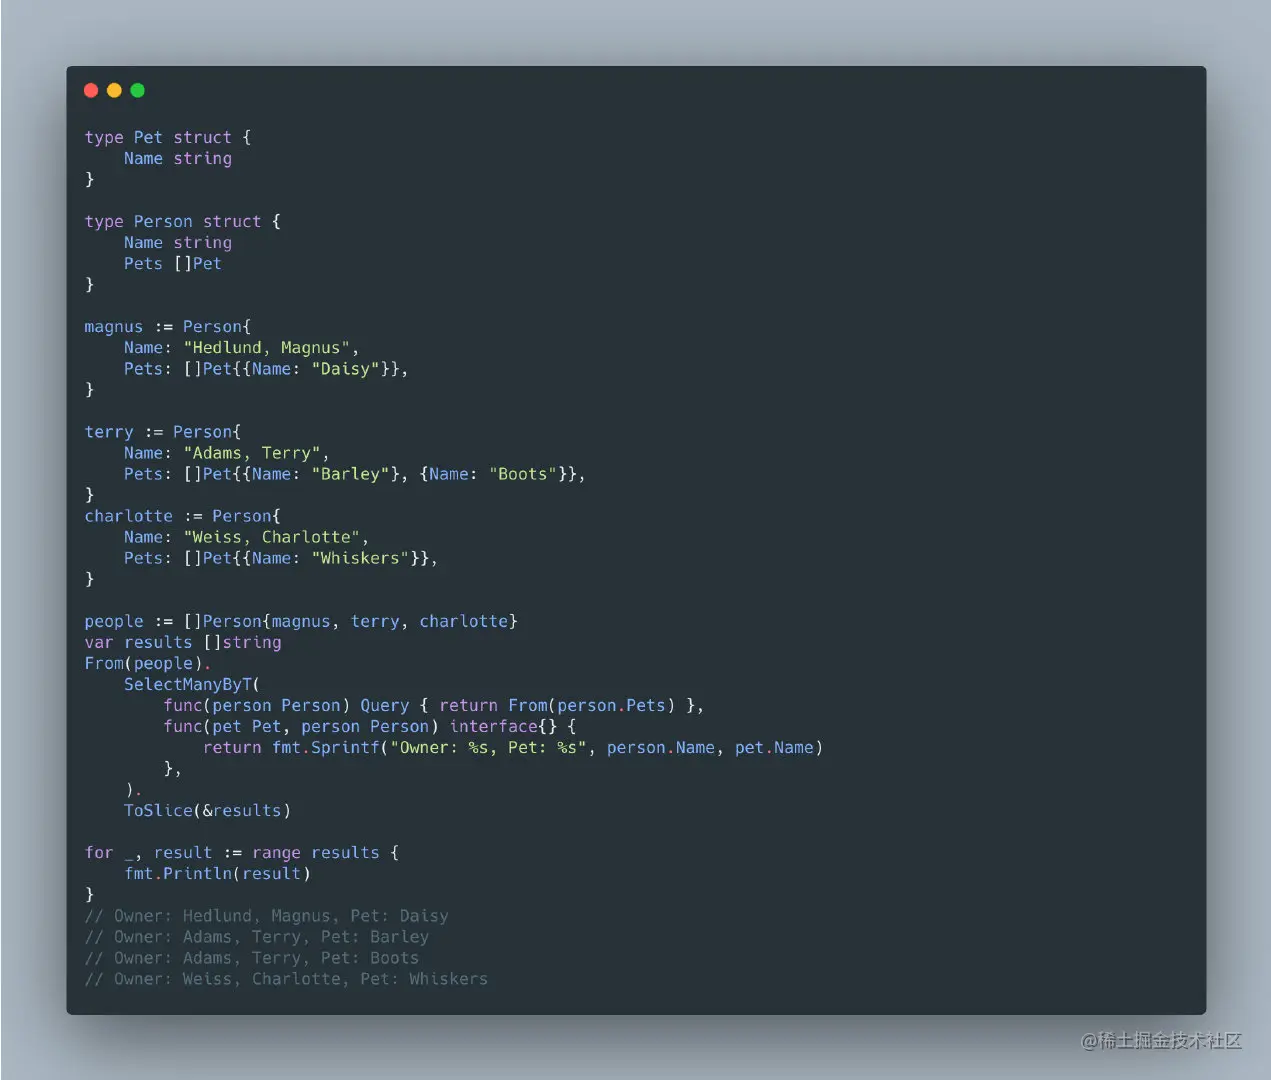The image size is (1271, 1080).
Task: Click the 'Pets []Pet' field line
Action: (173, 263)
